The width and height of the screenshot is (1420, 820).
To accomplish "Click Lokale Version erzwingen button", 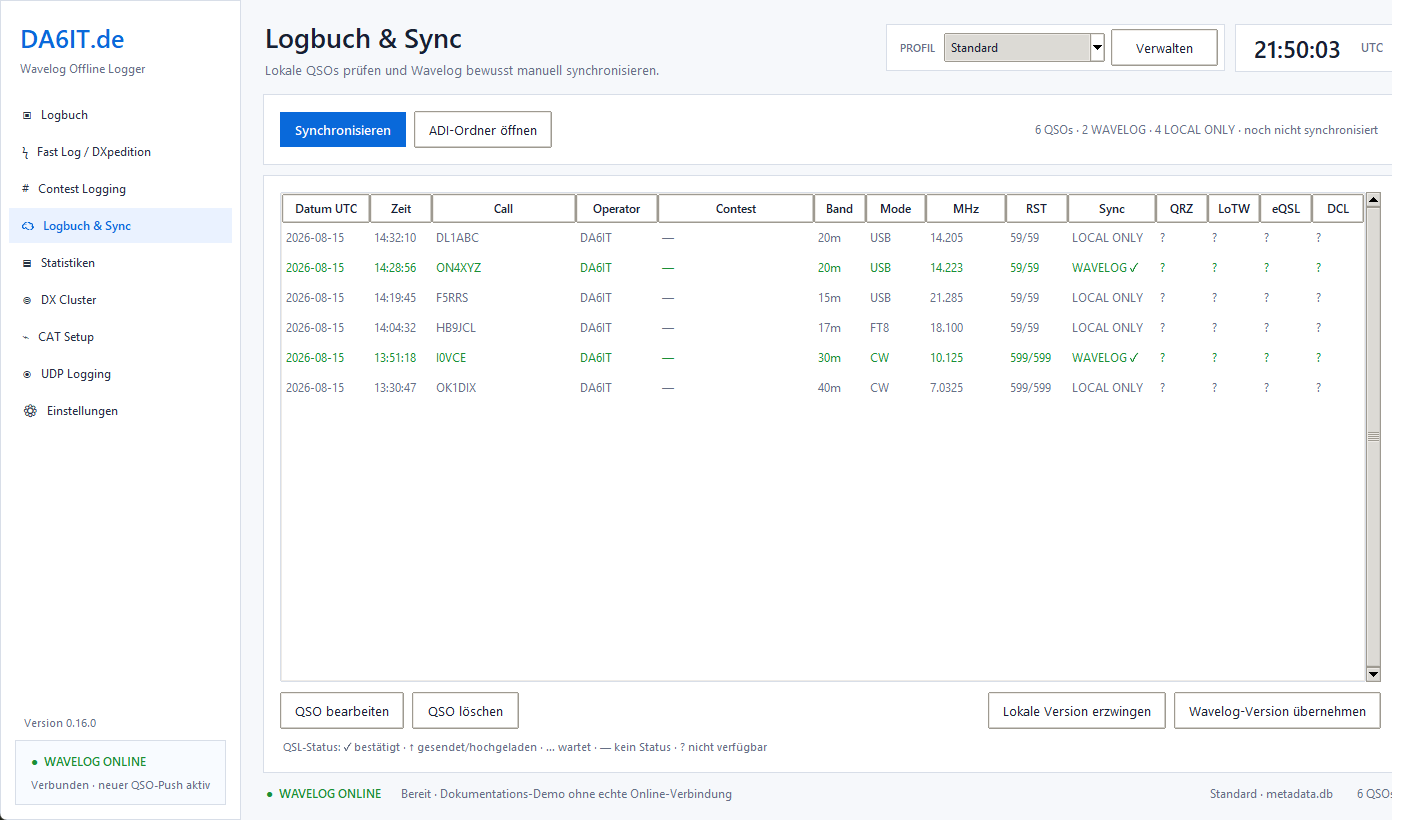I will tap(1077, 711).
